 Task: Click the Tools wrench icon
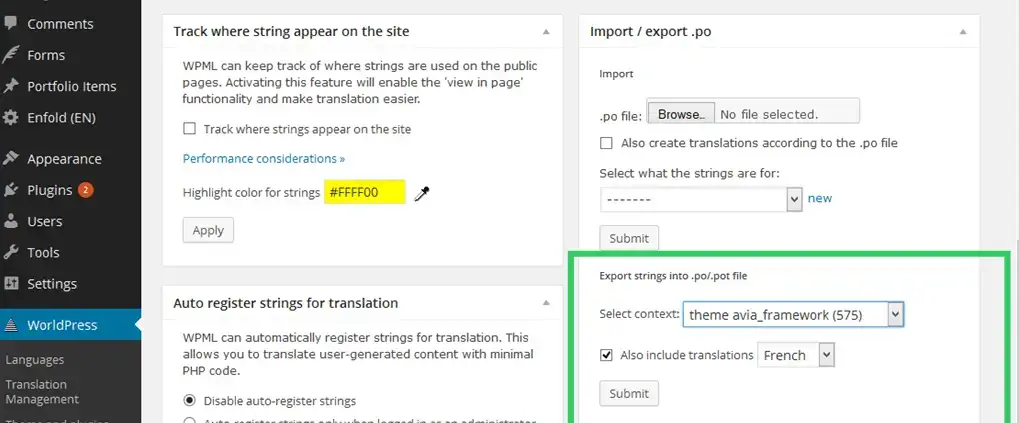tap(10, 252)
